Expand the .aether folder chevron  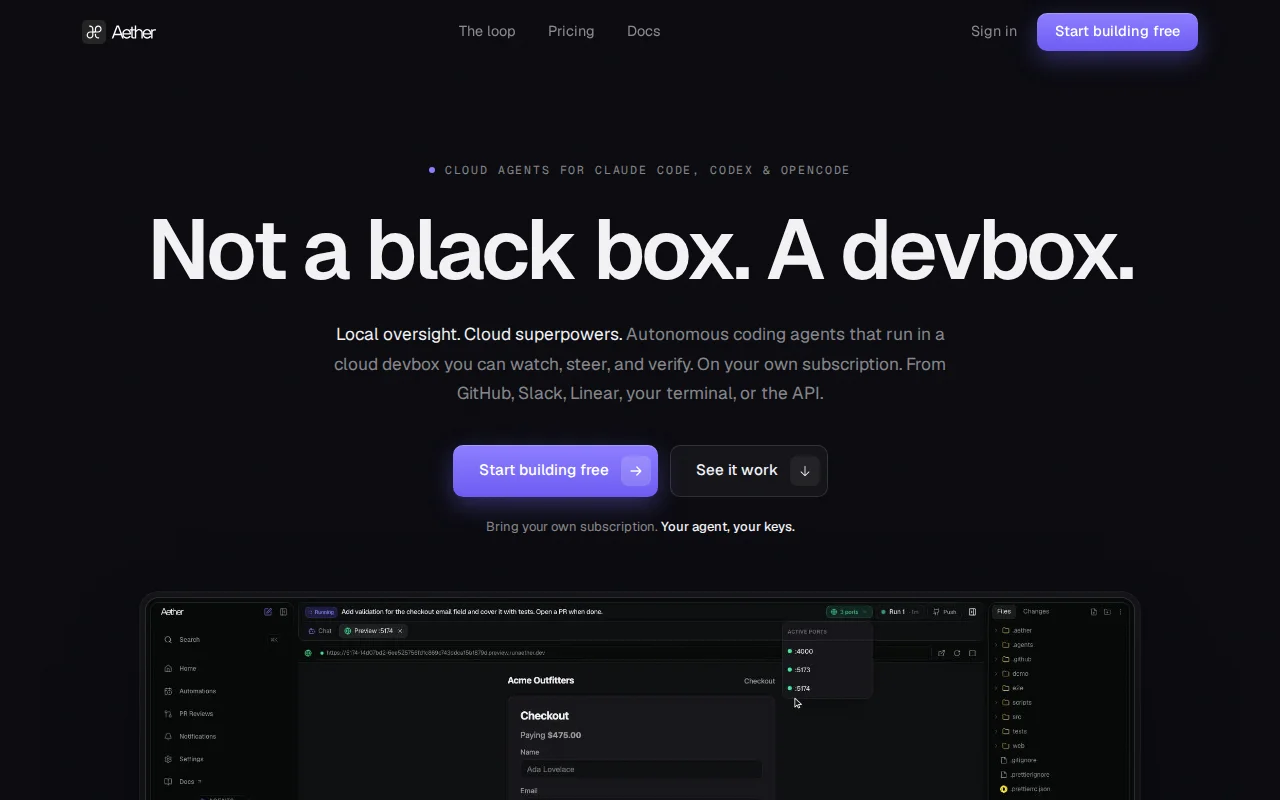tap(996, 631)
